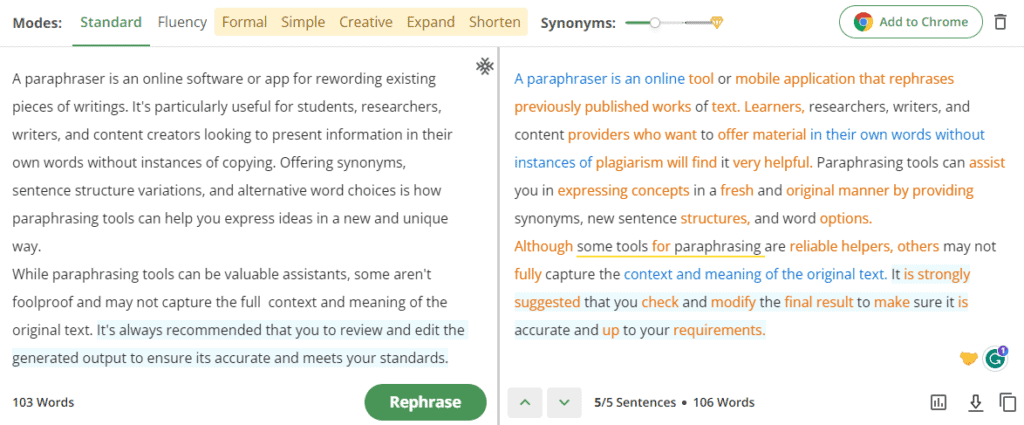Click the underlined phrase 'some tools for paraphrasing'

pos(669,247)
